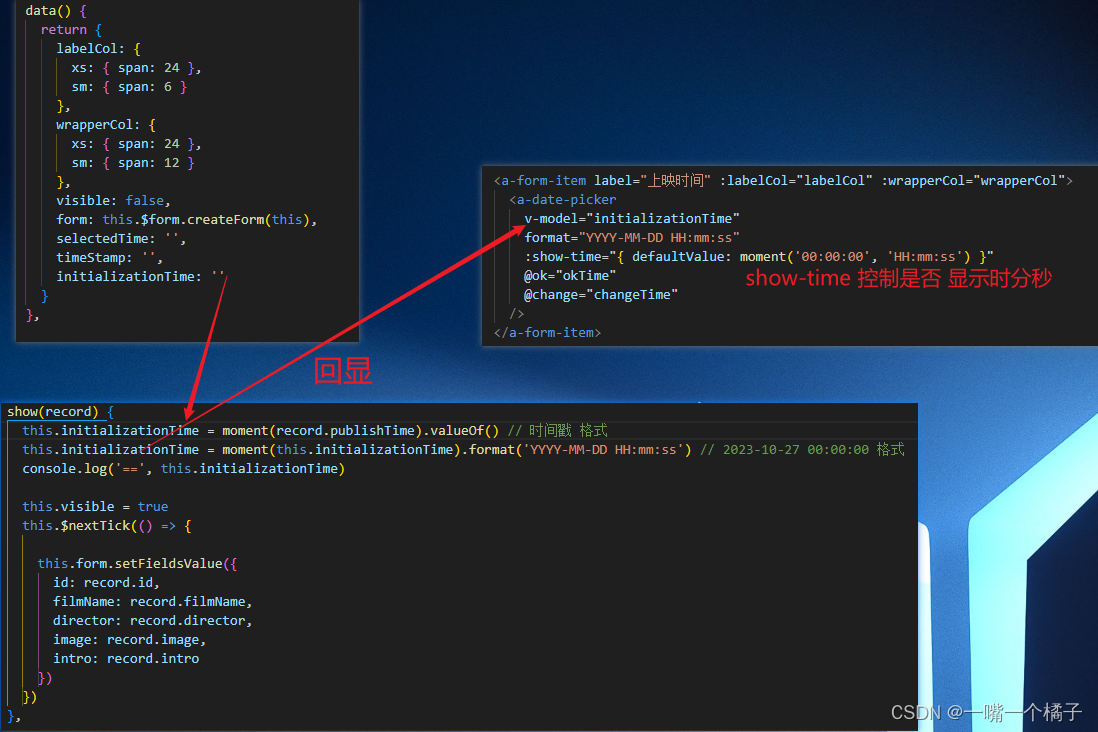Click 'image: record.image,' line
This screenshot has width=1098, height=732.
[130, 640]
